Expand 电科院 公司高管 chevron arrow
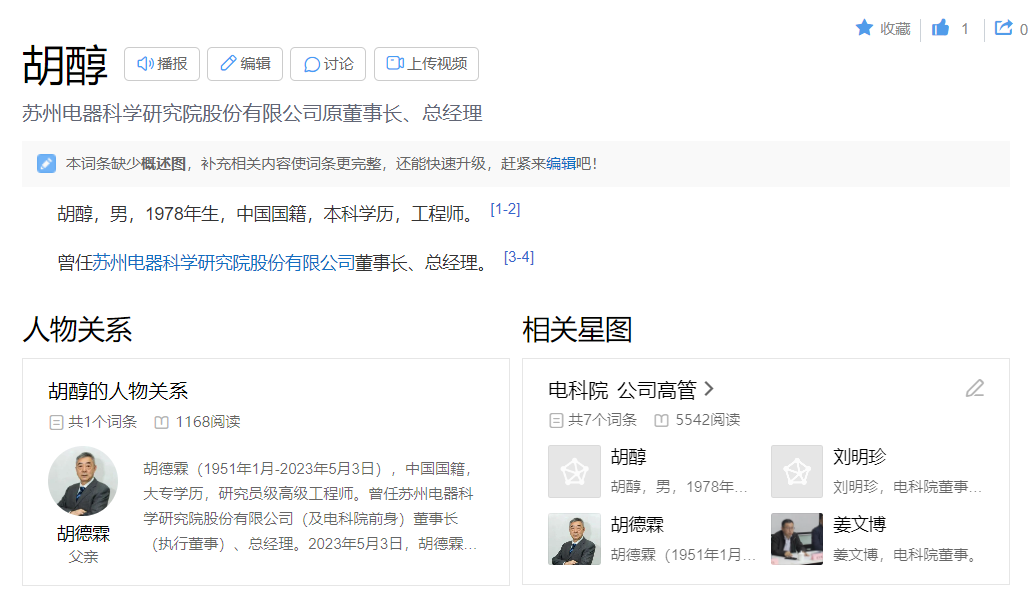The image size is (1033, 607). 709,389
